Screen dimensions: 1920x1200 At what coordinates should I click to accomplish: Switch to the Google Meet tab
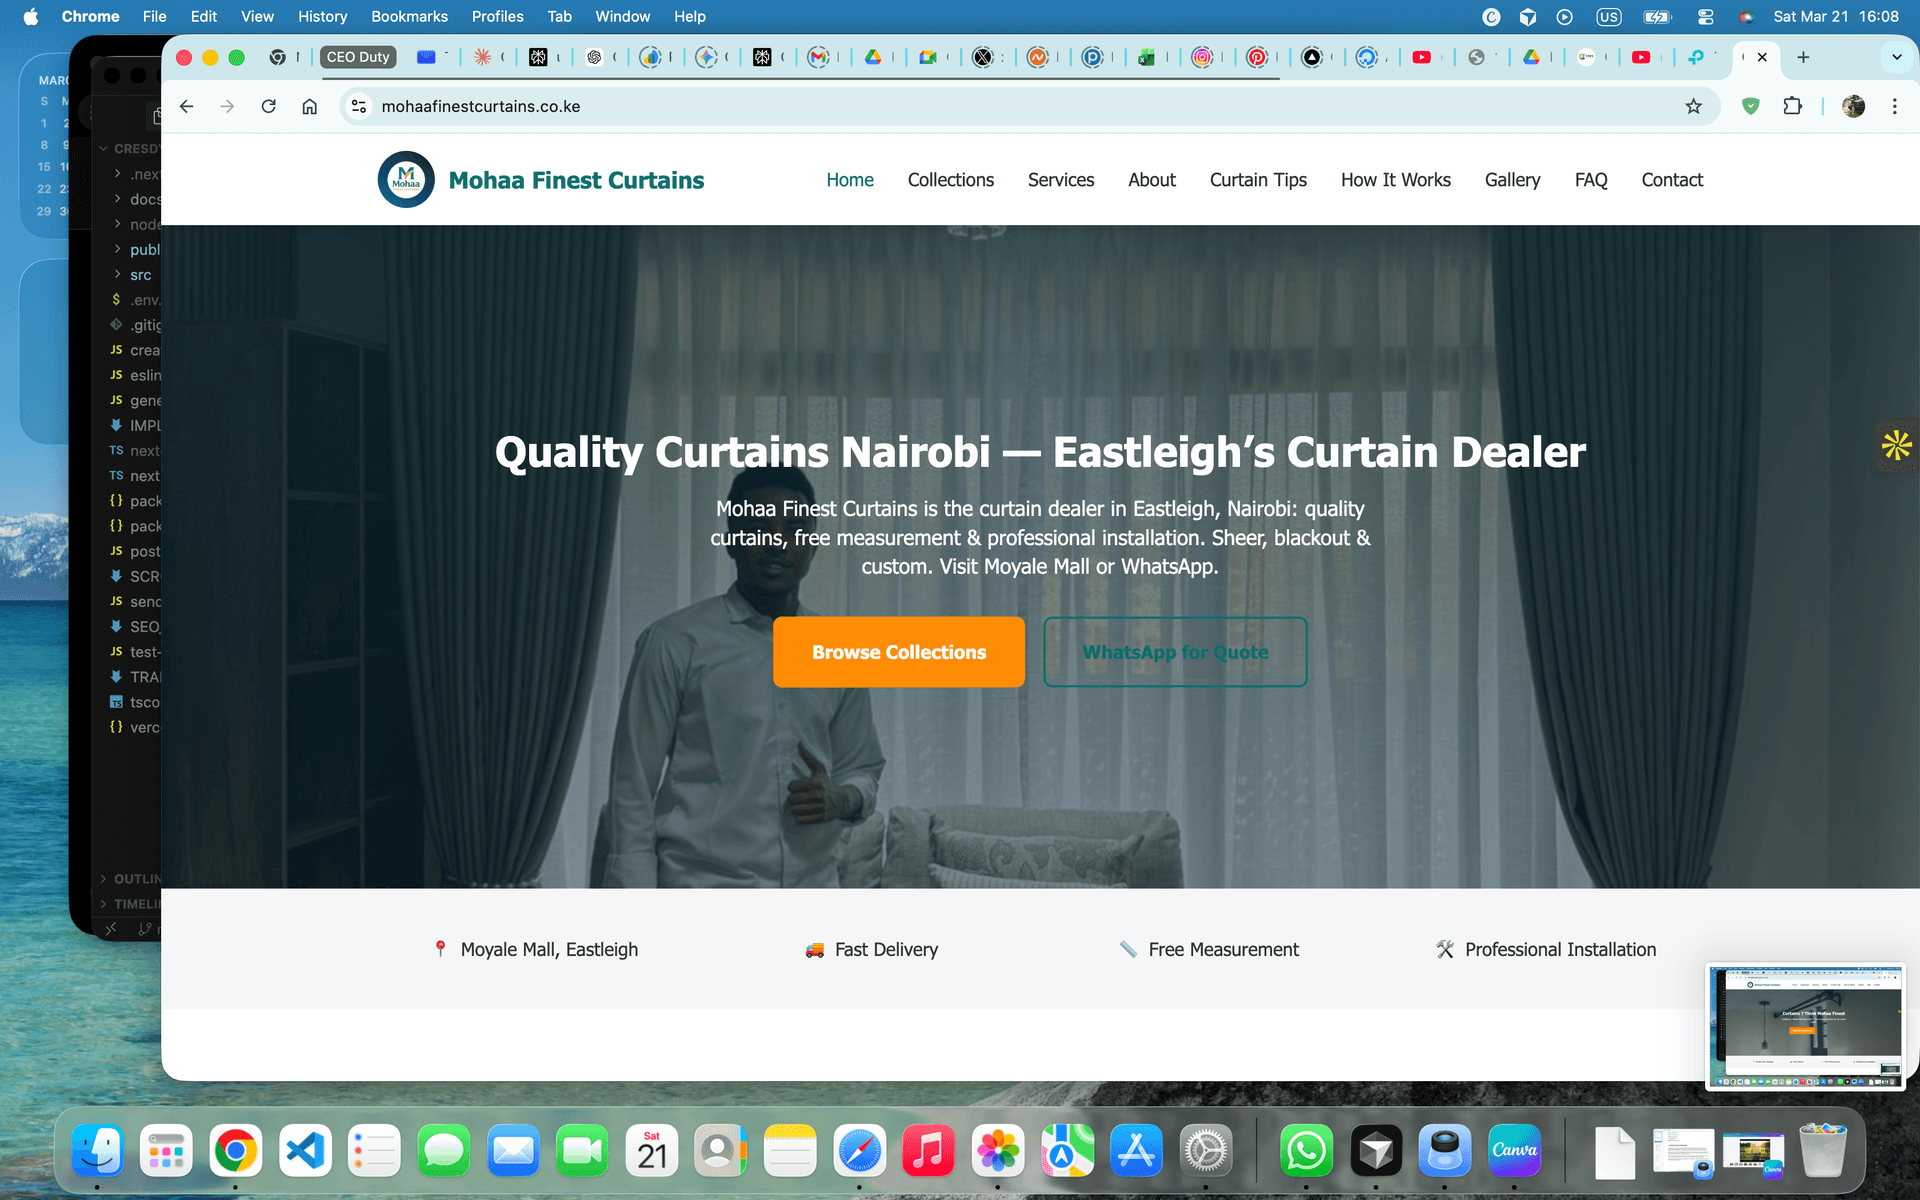[928, 57]
